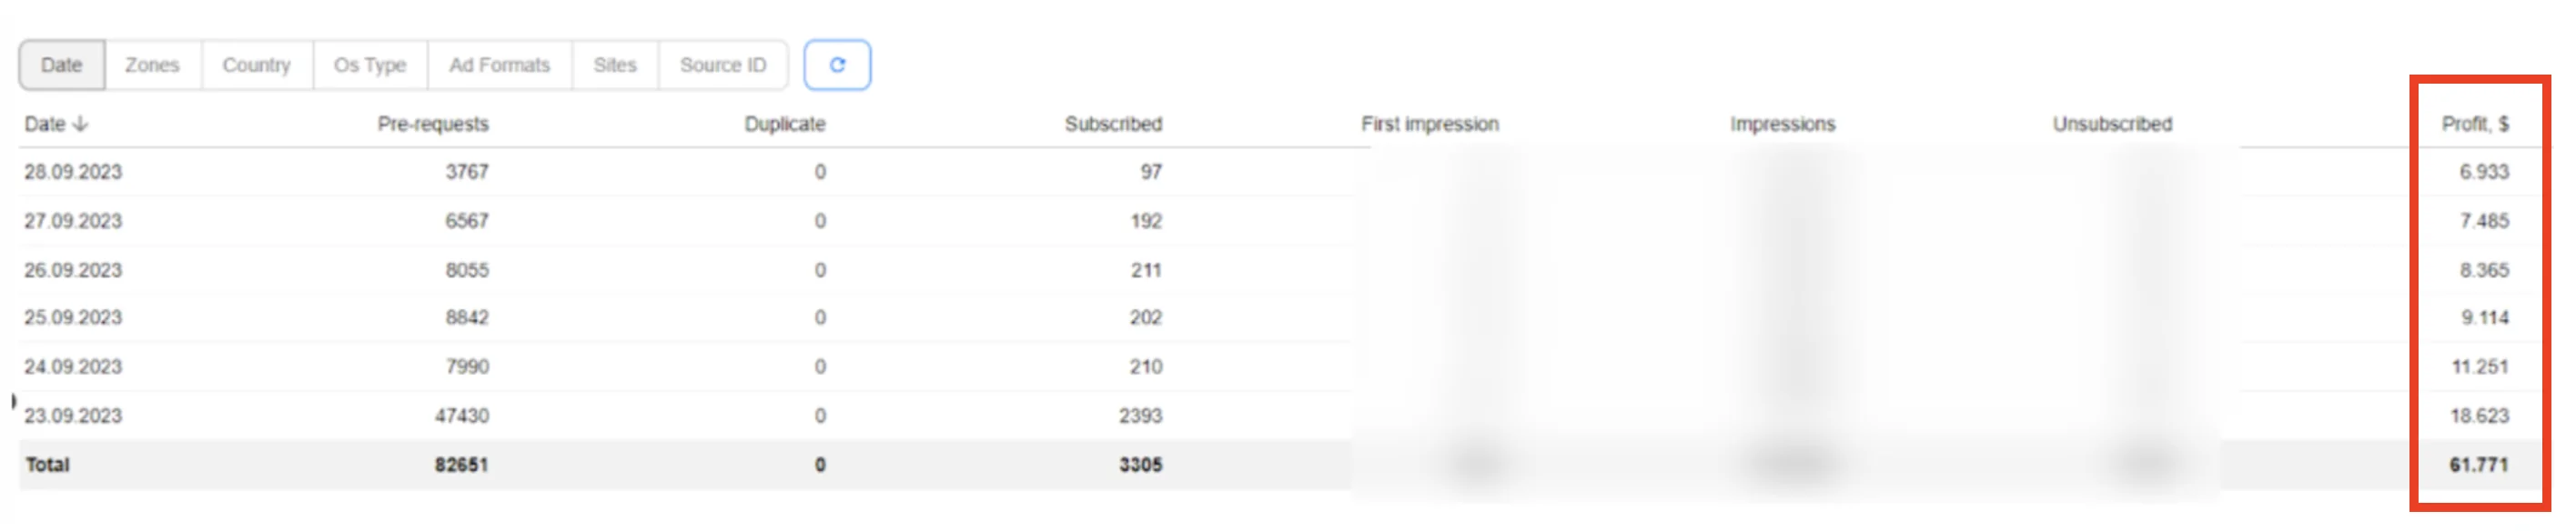
Task: Switch to the Source ID tab
Action: coord(723,65)
